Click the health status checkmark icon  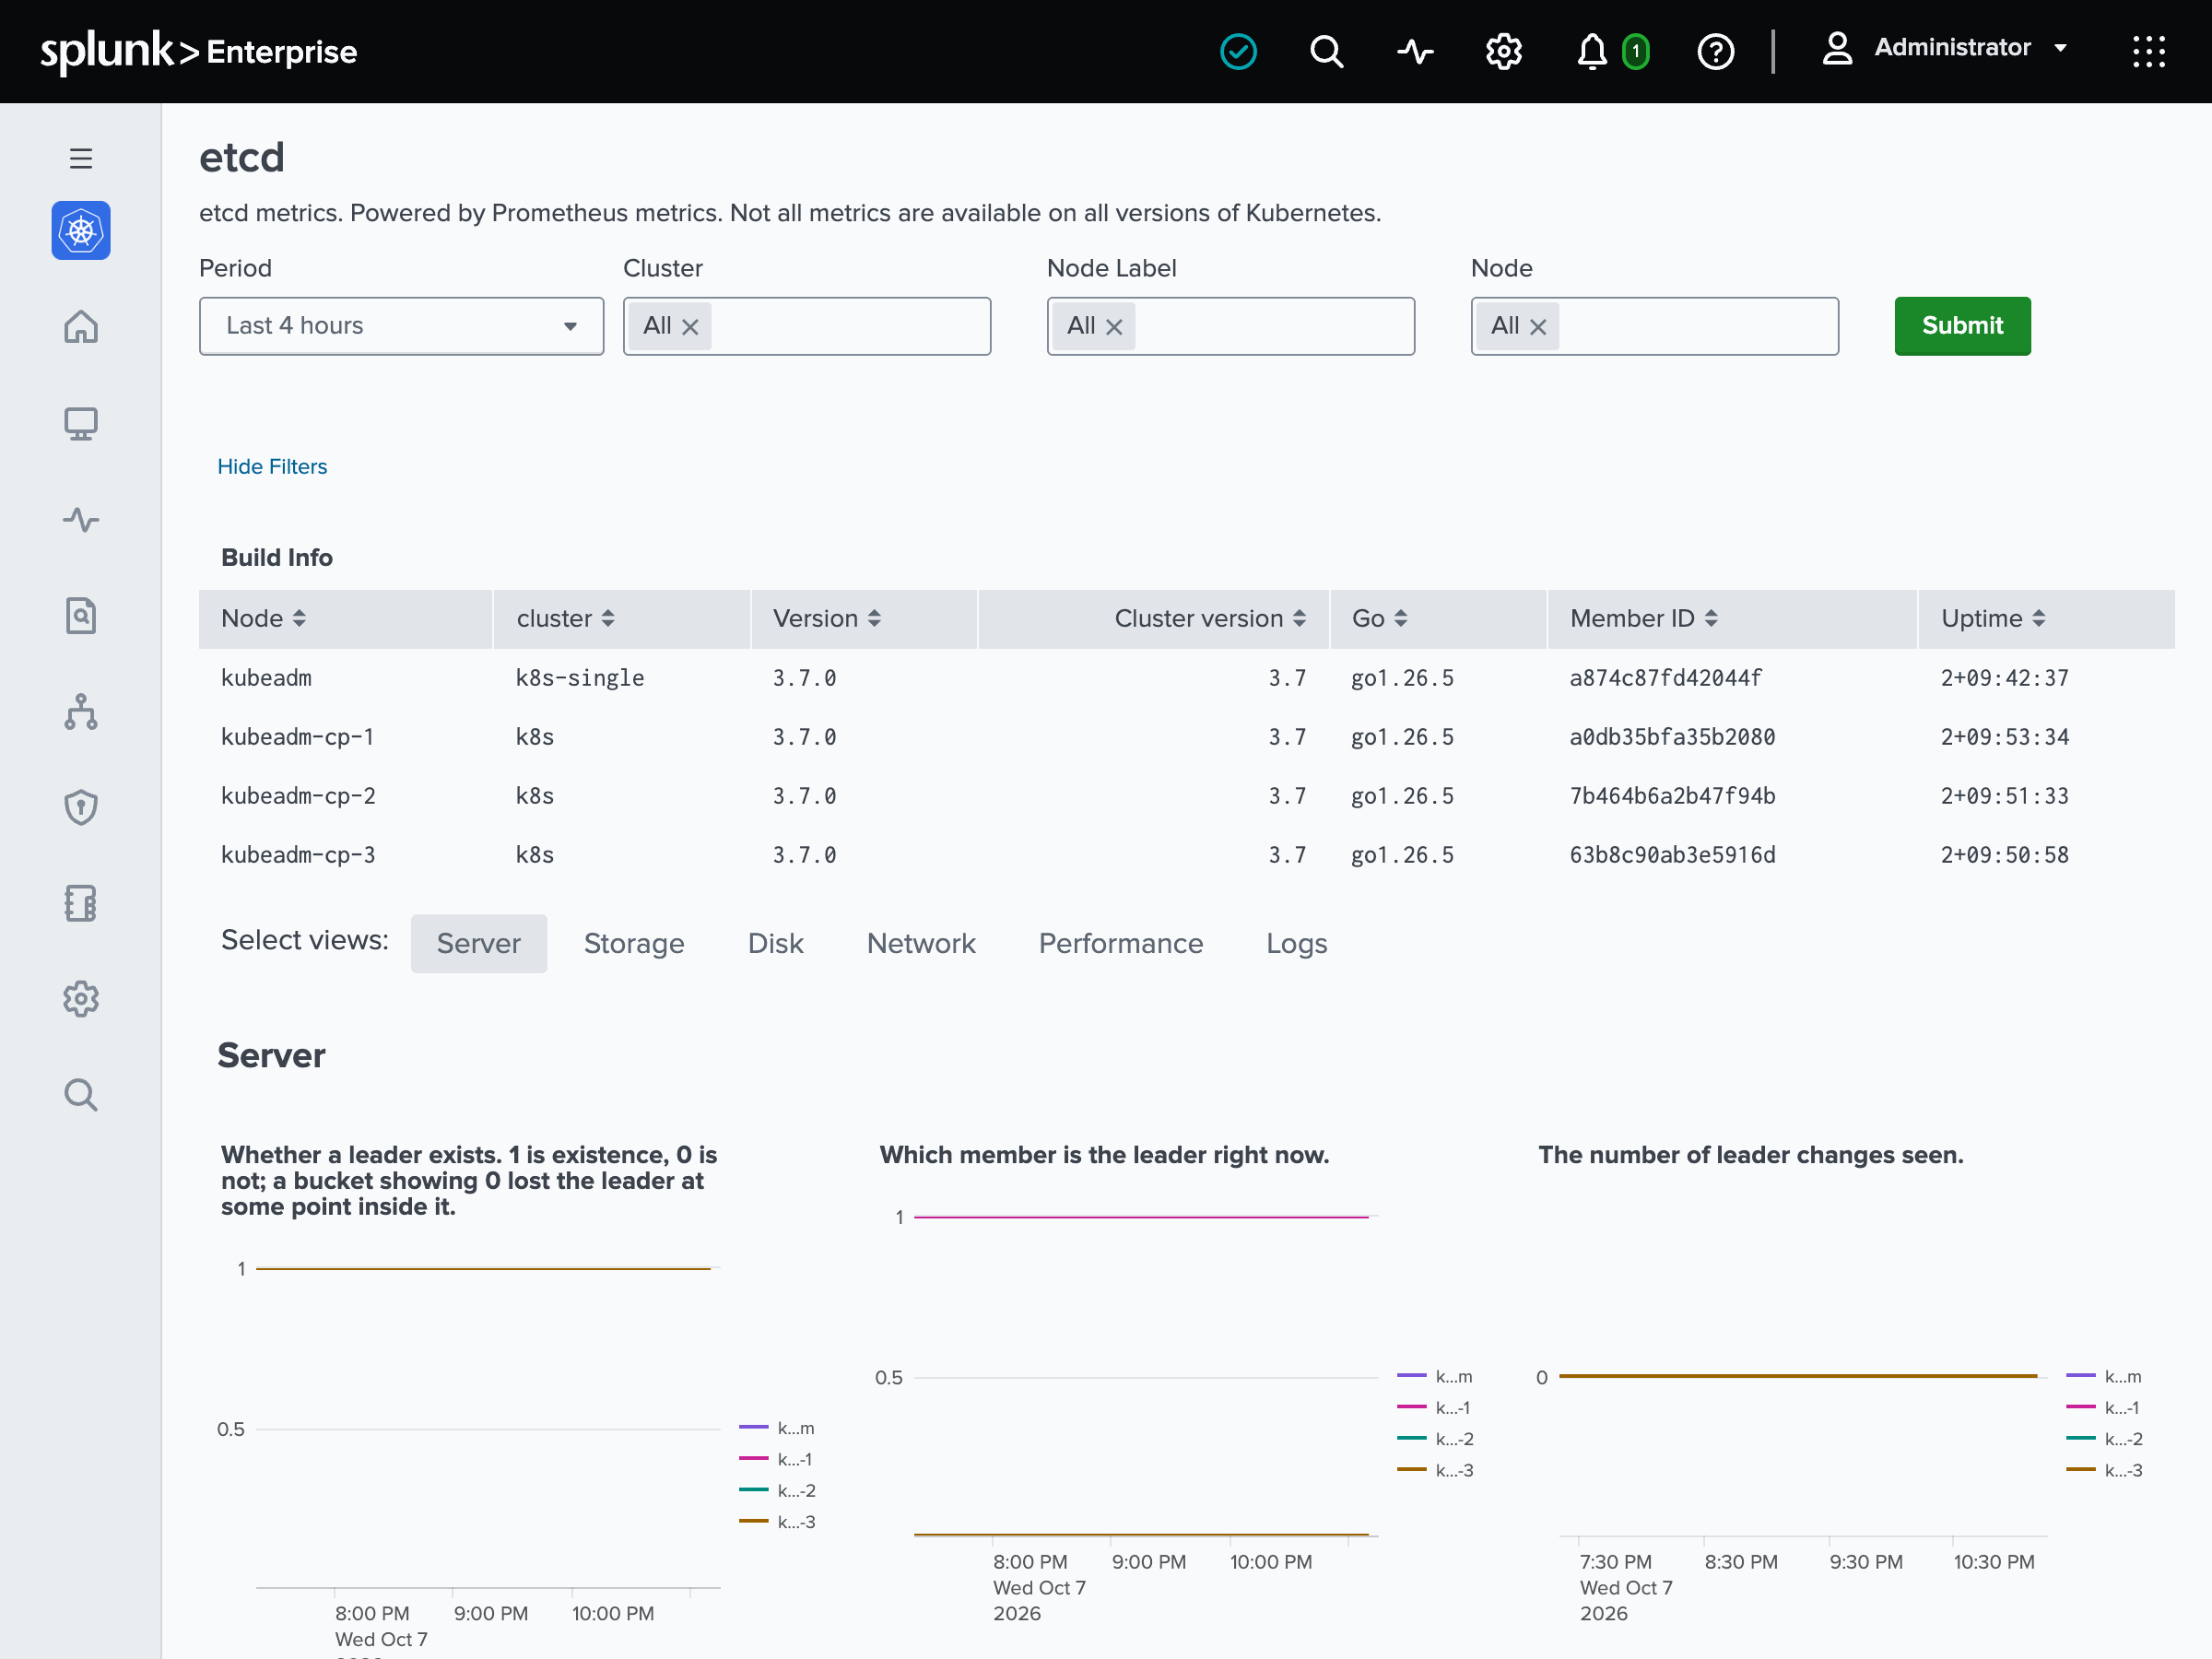(1239, 51)
